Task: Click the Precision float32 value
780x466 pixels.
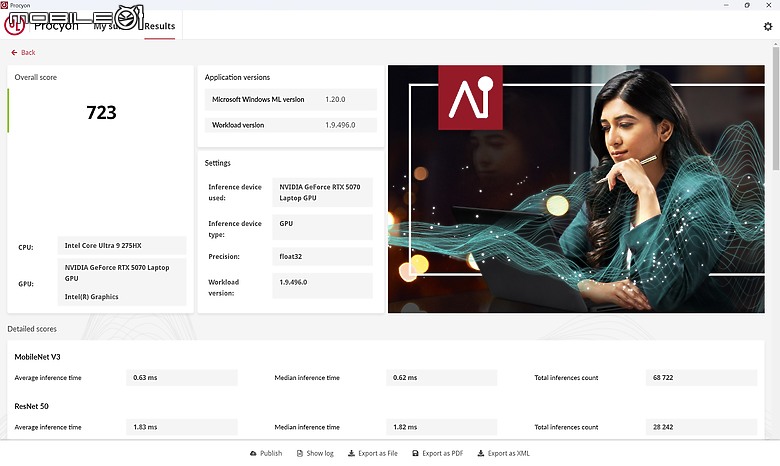Action: click(322, 257)
